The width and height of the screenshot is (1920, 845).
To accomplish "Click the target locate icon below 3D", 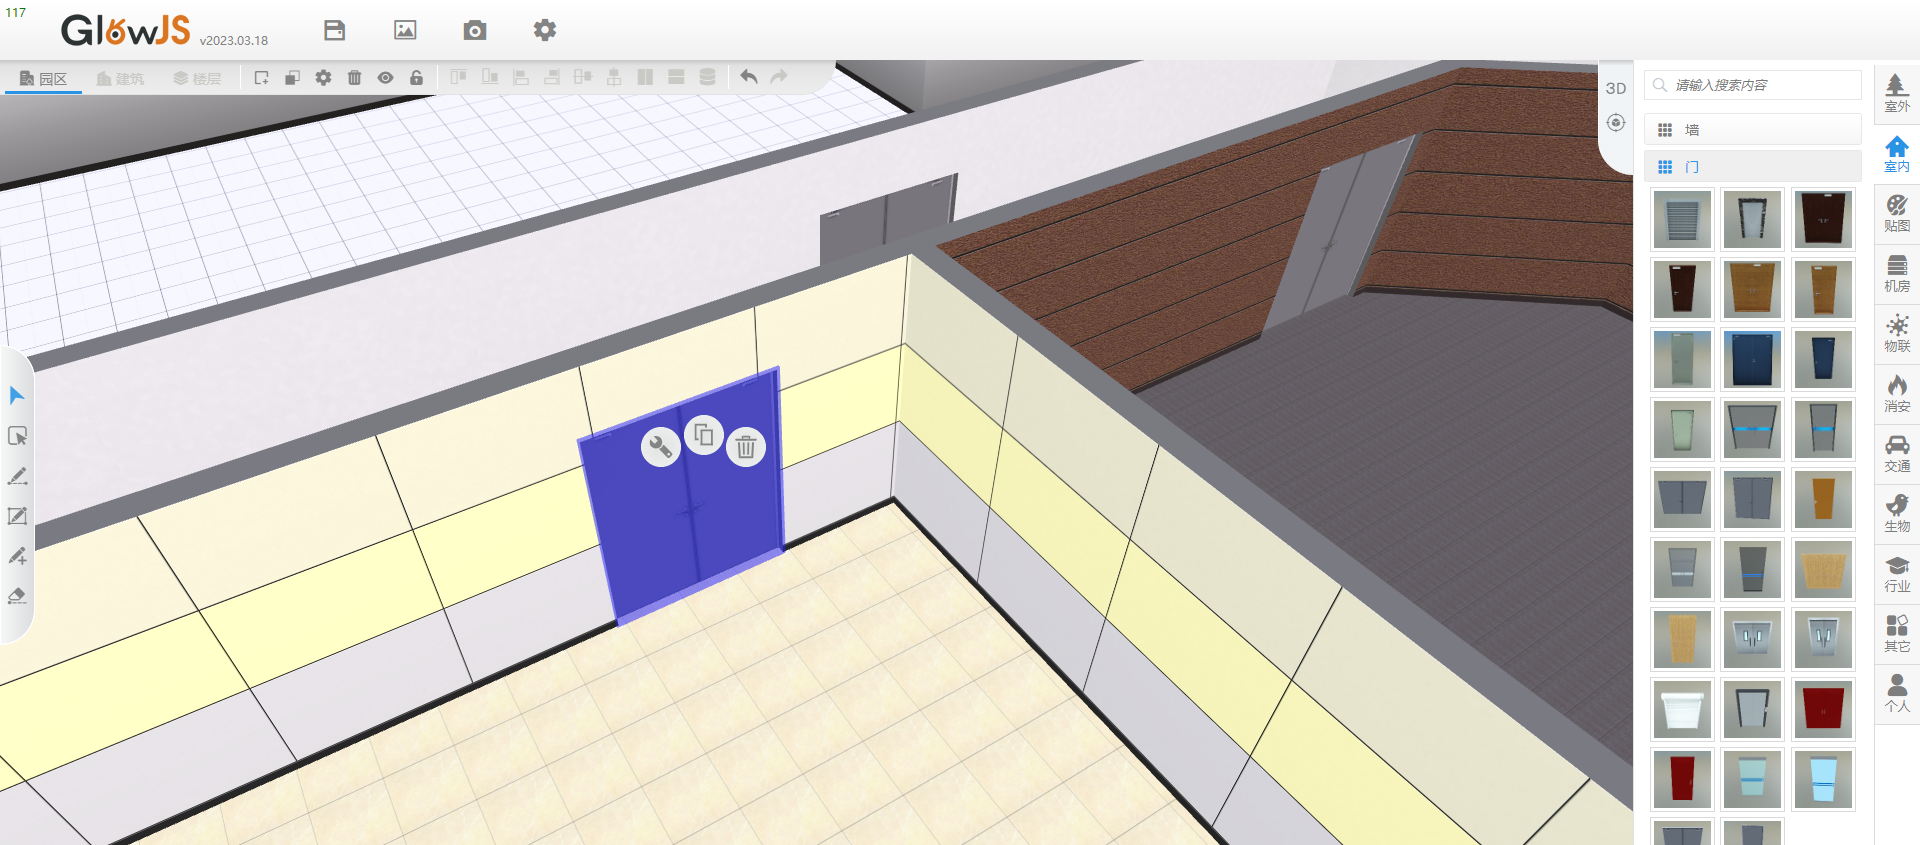I will coord(1616,122).
